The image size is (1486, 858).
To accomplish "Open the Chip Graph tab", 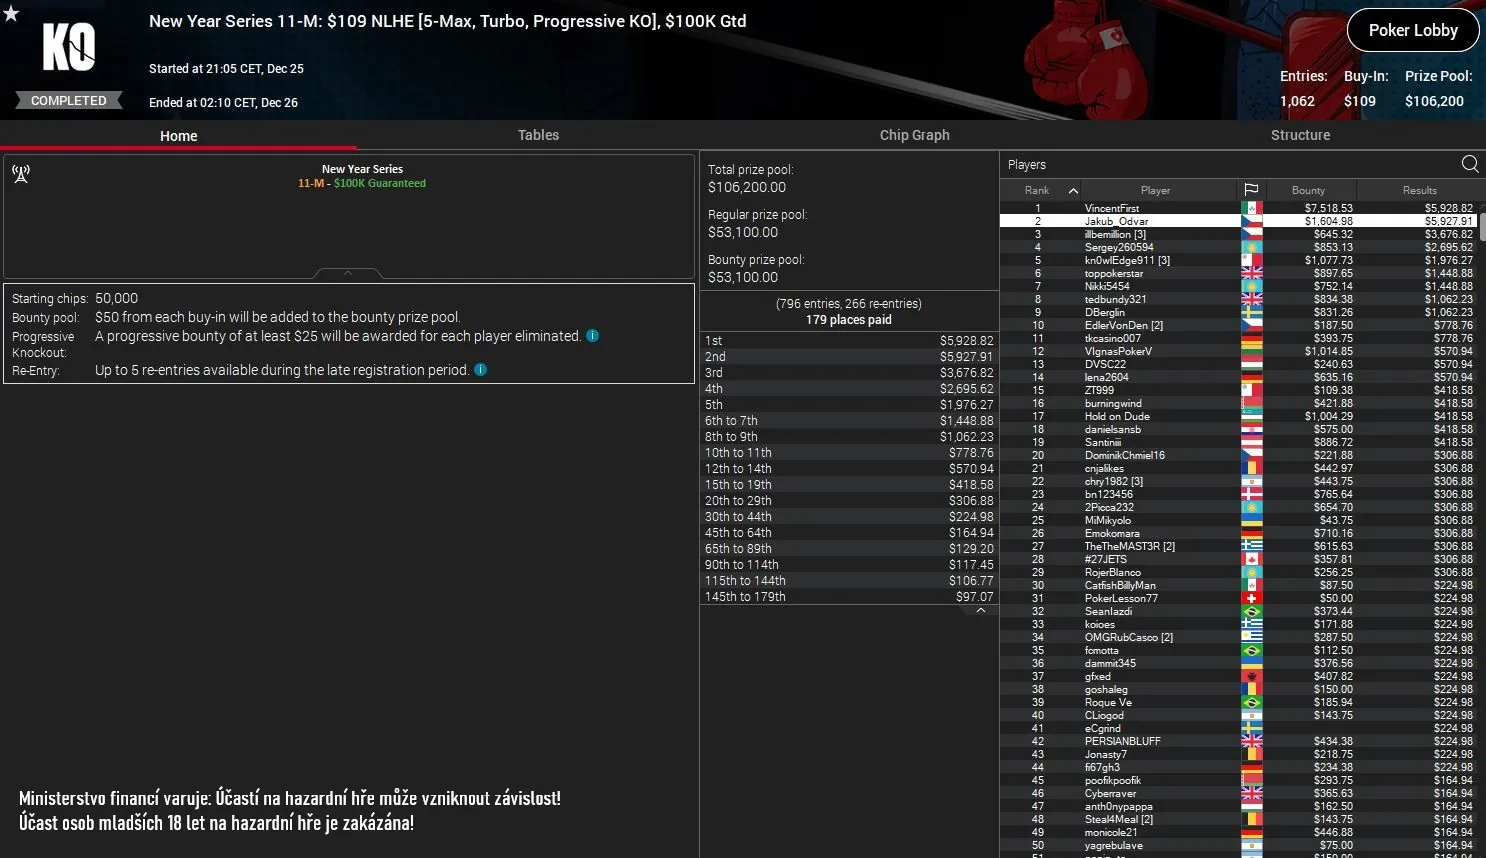I will (914, 135).
